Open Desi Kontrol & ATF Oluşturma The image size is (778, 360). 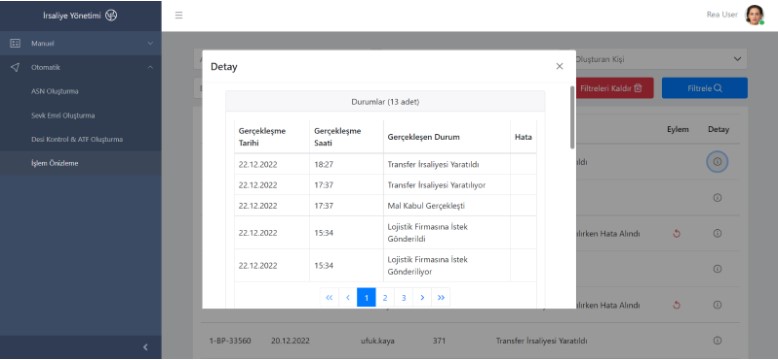click(x=77, y=139)
